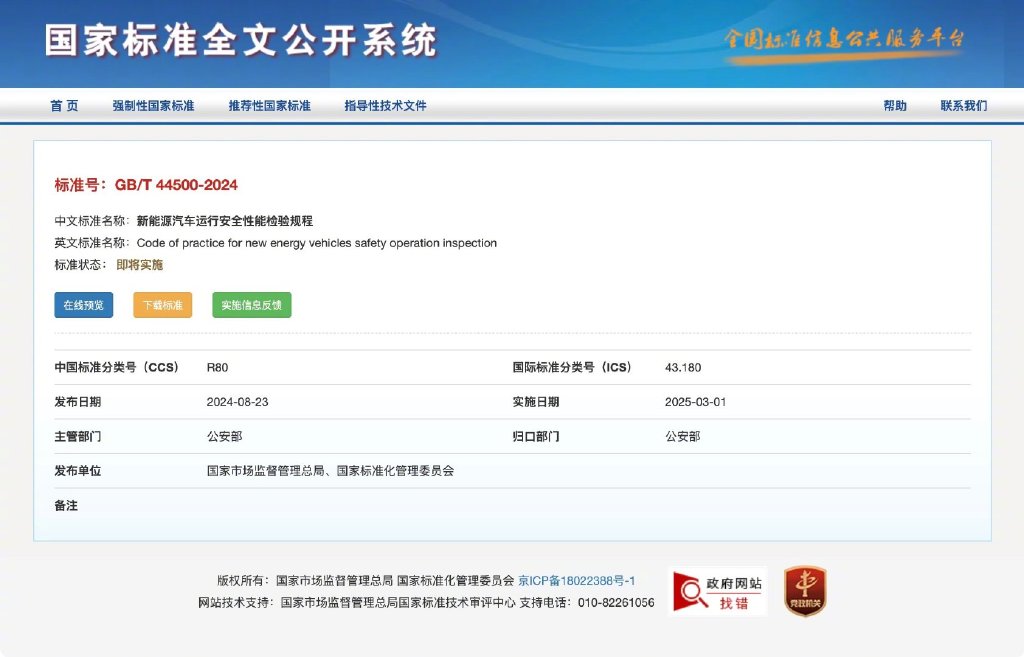
Task: Open the 京ICP备18022388号-1 link
Action: [x=577, y=581]
